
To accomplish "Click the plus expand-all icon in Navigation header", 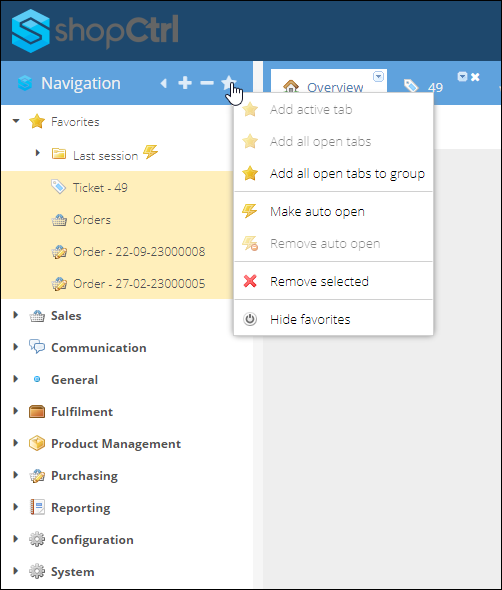I will [185, 82].
